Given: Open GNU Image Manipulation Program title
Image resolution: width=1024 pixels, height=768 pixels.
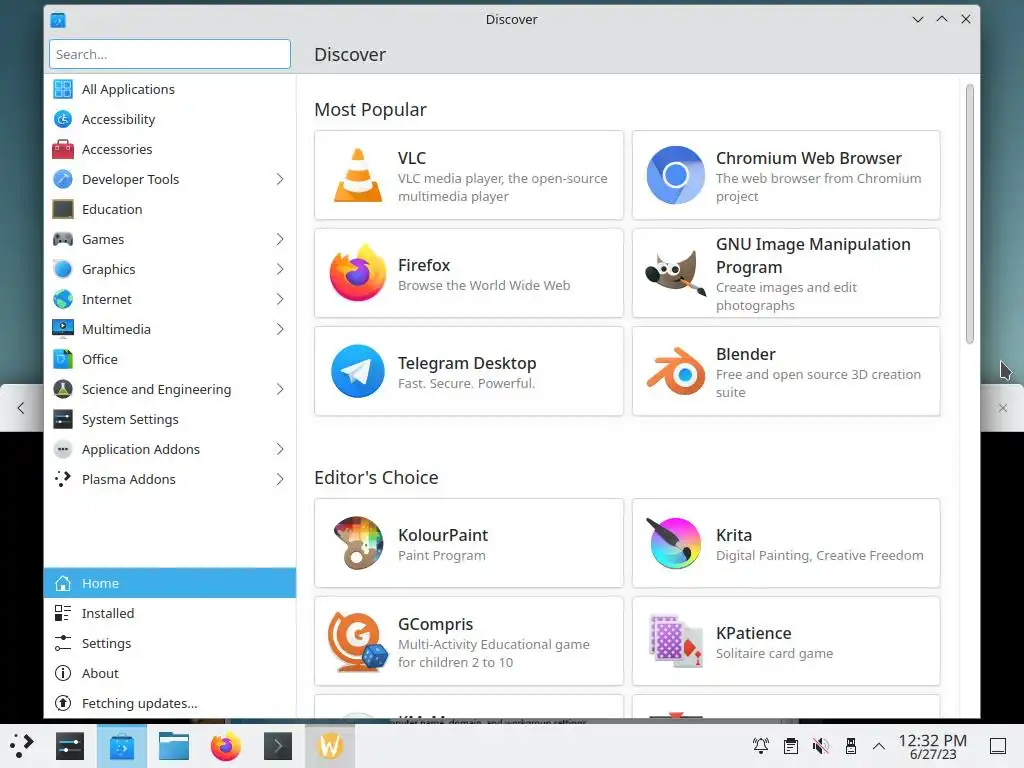Looking at the screenshot, I should (813, 255).
